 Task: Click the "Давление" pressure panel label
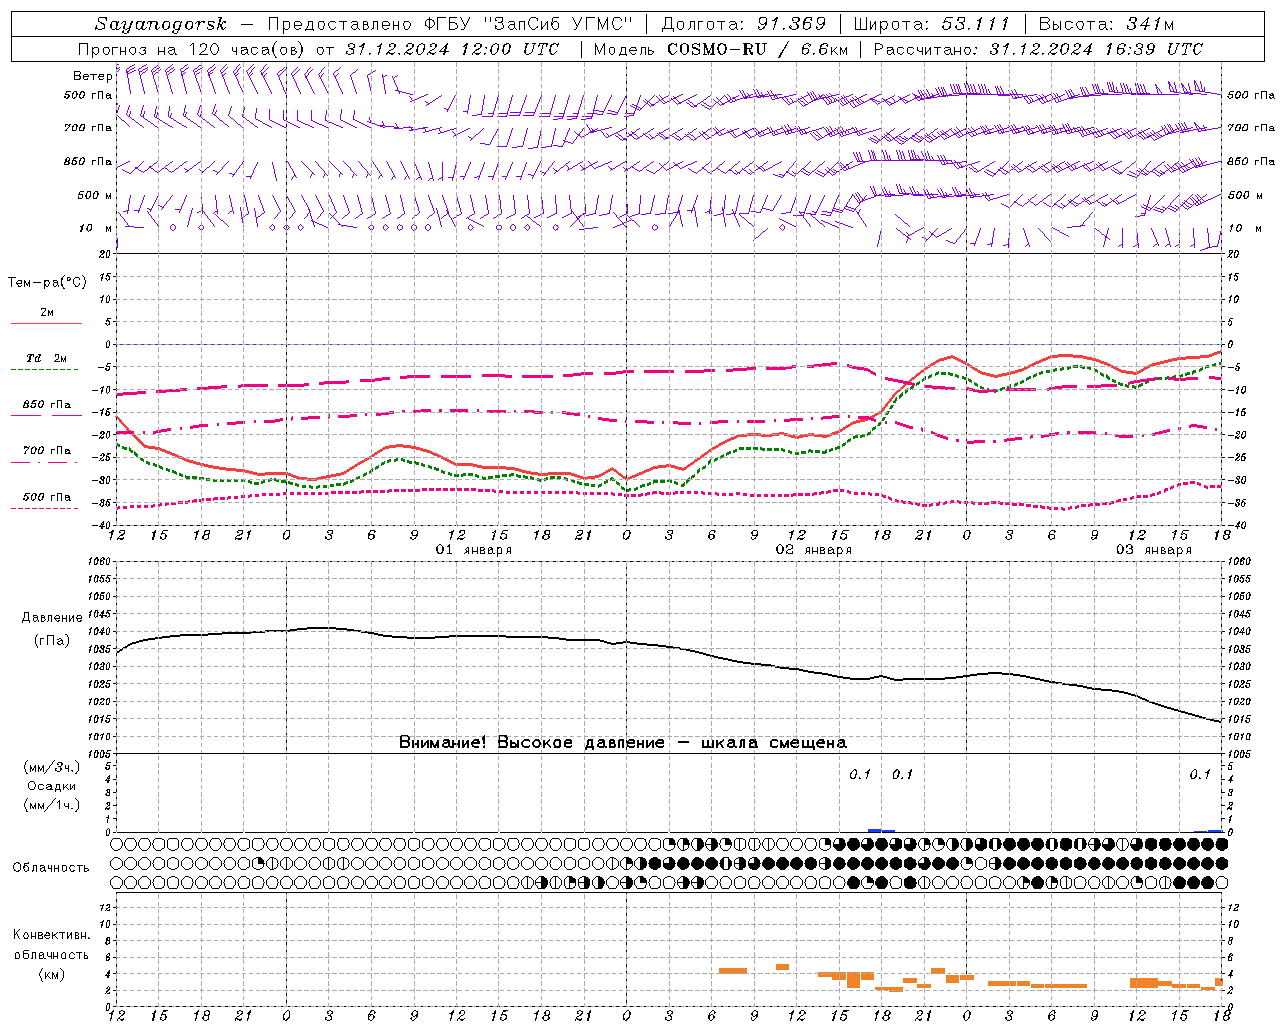point(52,618)
